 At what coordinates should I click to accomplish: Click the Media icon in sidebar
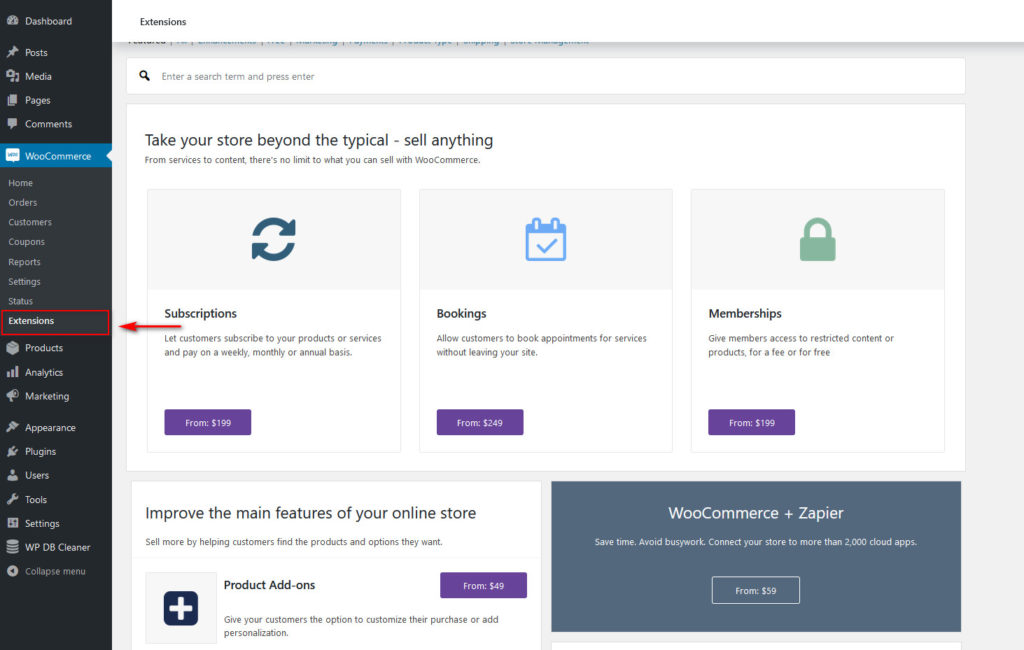pos(12,76)
